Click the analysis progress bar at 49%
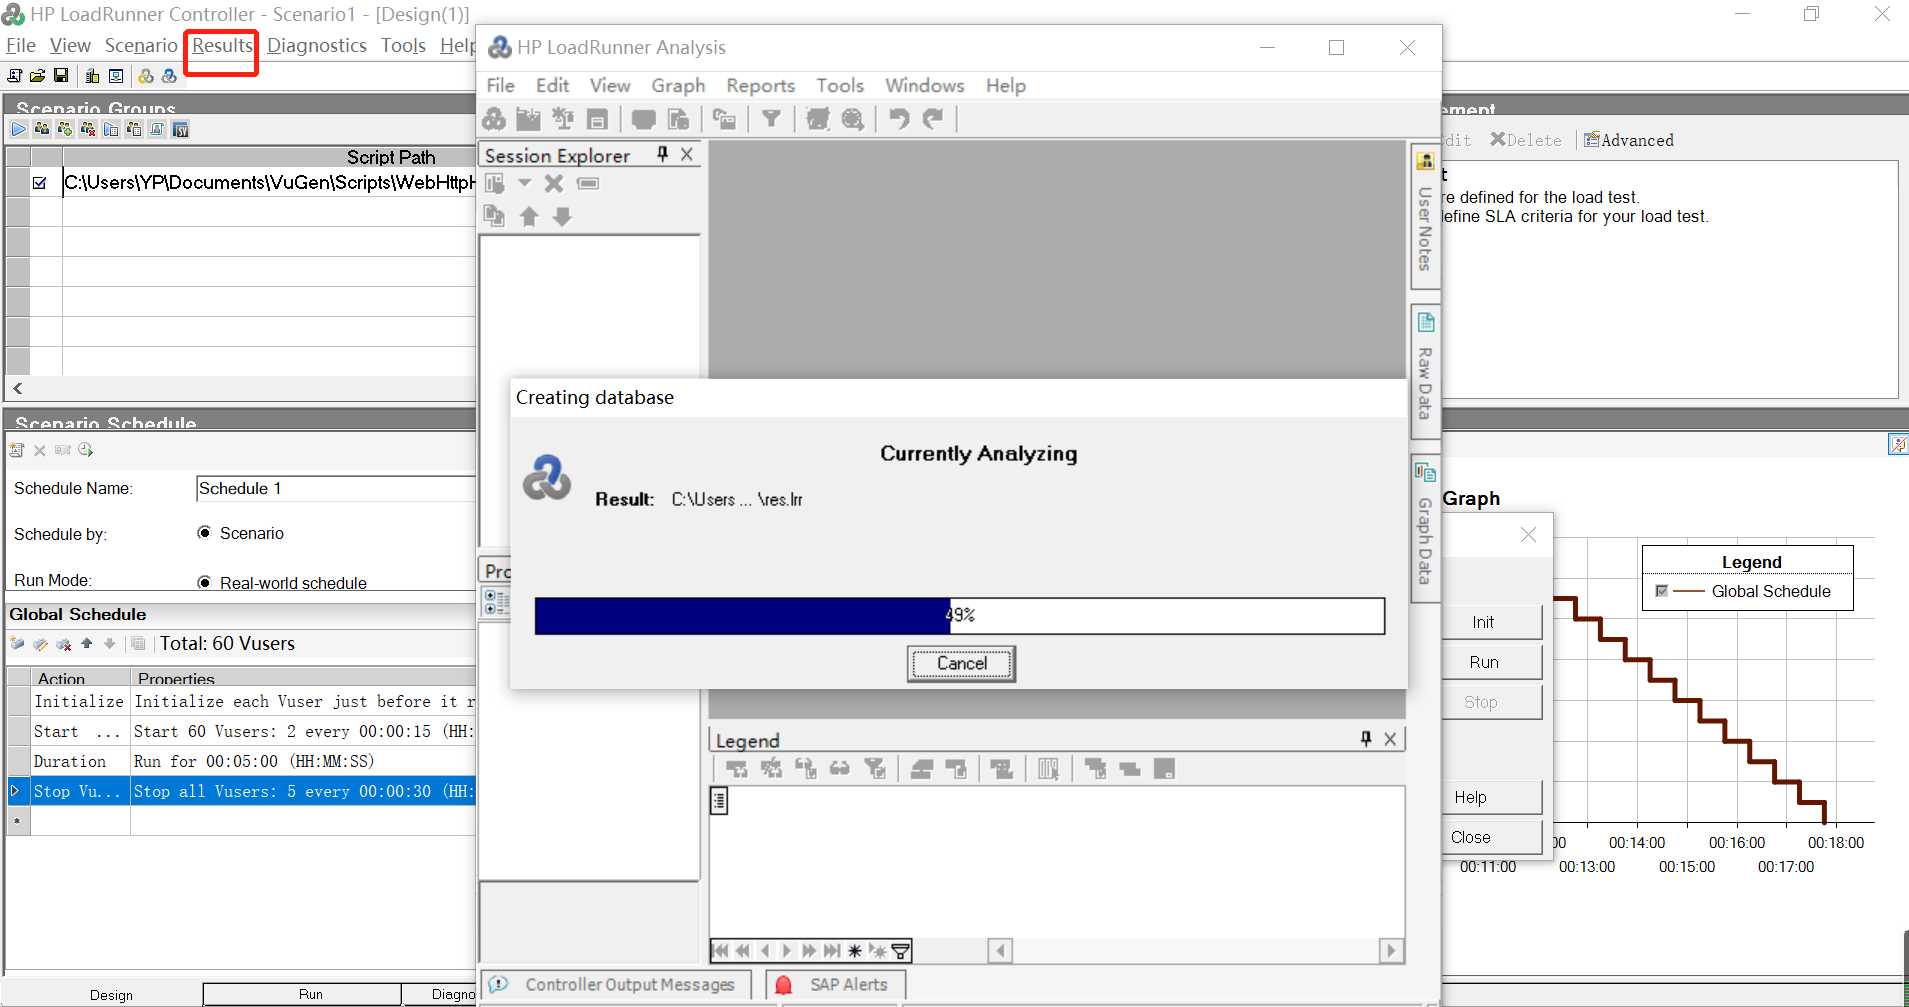The width and height of the screenshot is (1909, 1007). 959,616
